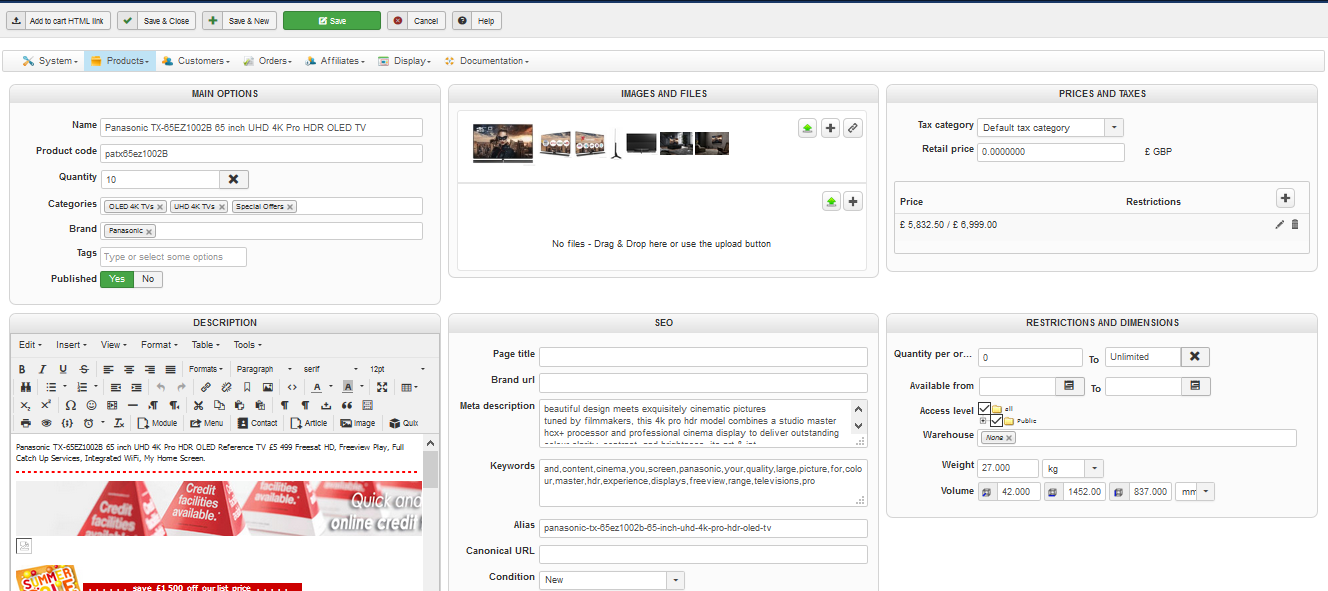
Task: Open the Affiliates menu
Action: [335, 61]
